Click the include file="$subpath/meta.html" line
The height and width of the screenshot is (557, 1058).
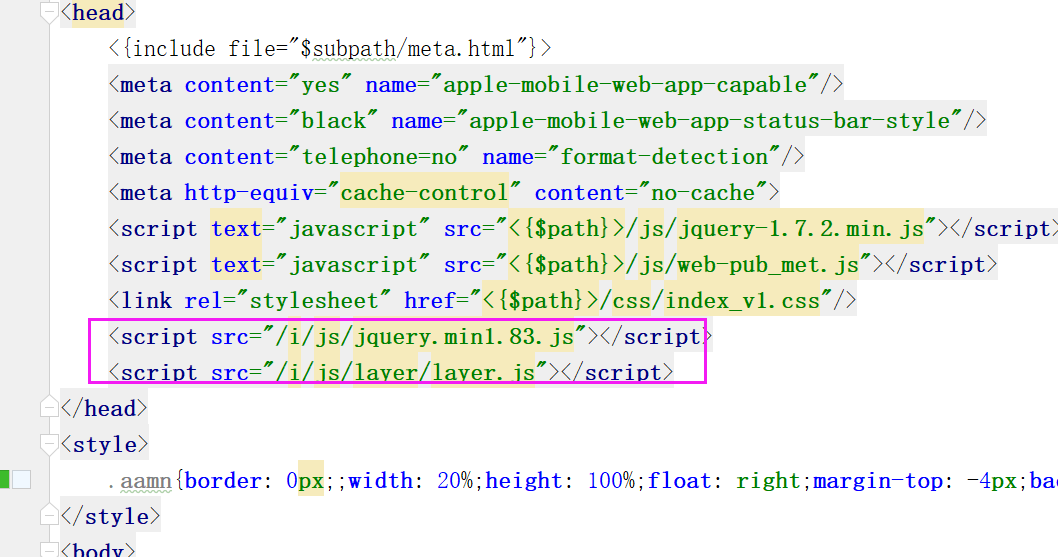click(330, 49)
